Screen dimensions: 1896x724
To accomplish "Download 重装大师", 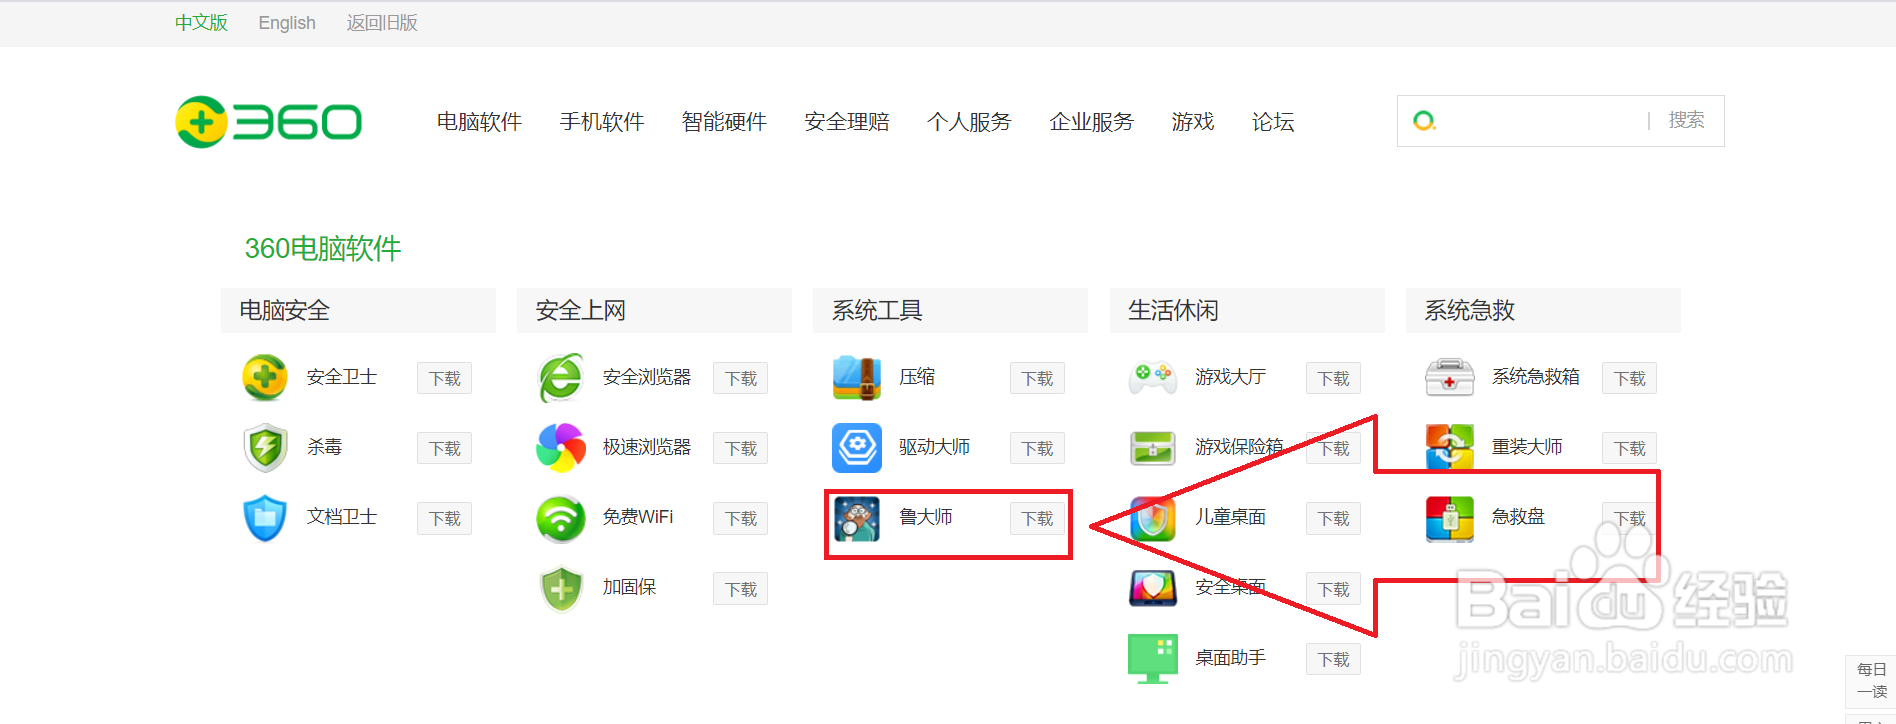I will pyautogui.click(x=1629, y=448).
